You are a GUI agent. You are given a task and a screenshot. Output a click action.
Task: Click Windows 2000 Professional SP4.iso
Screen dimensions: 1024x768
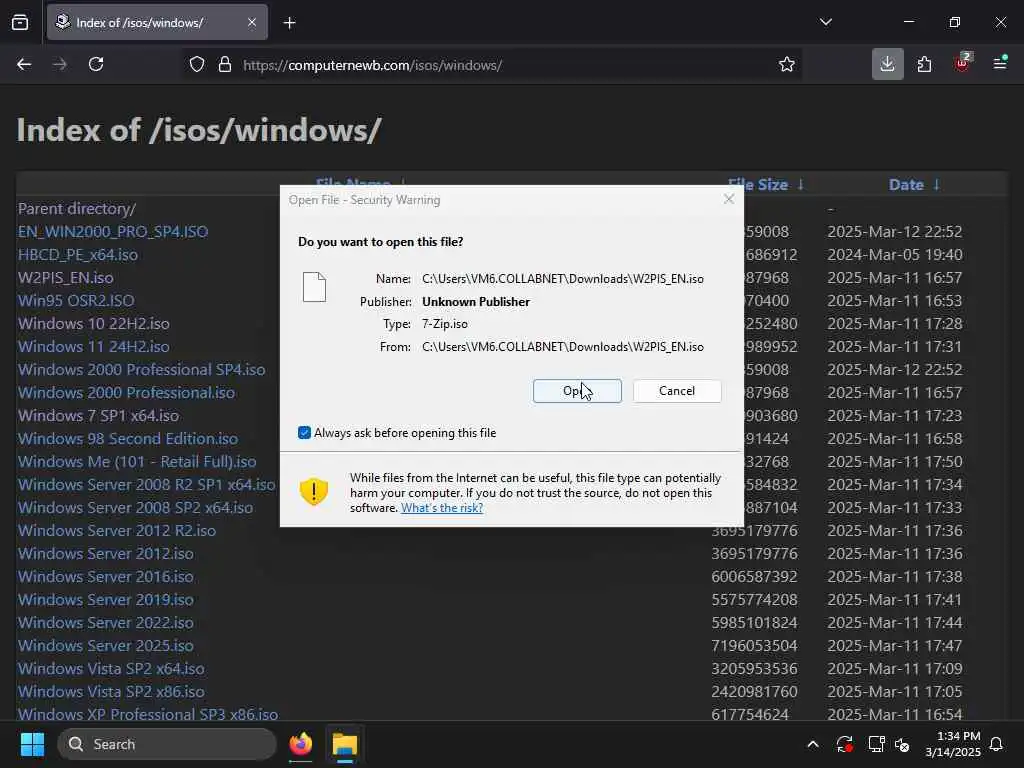point(142,369)
